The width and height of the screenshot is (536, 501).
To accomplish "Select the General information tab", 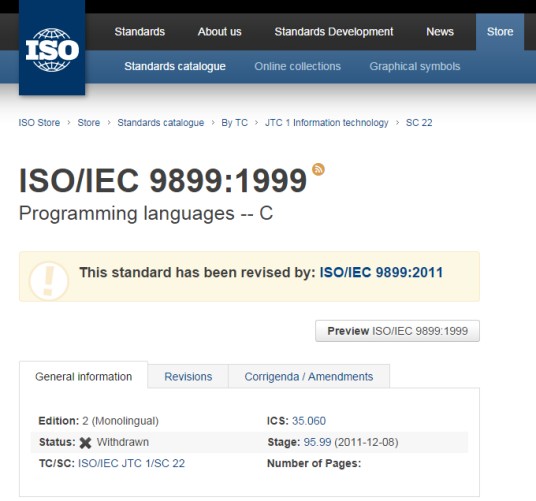I will 83,377.
